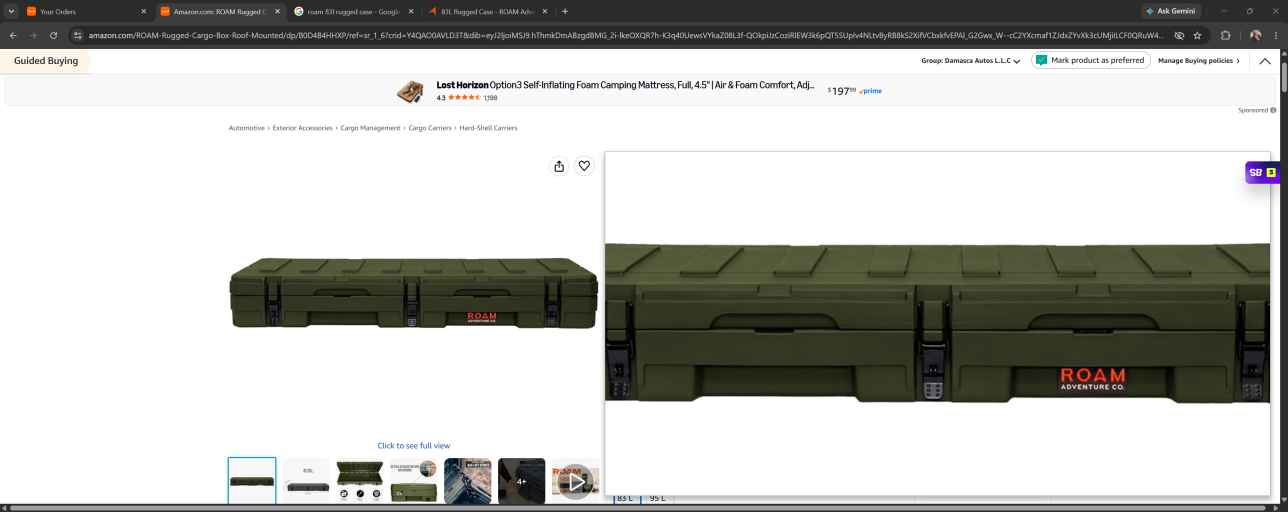Select open-lid case thumbnail with icons

point(360,481)
